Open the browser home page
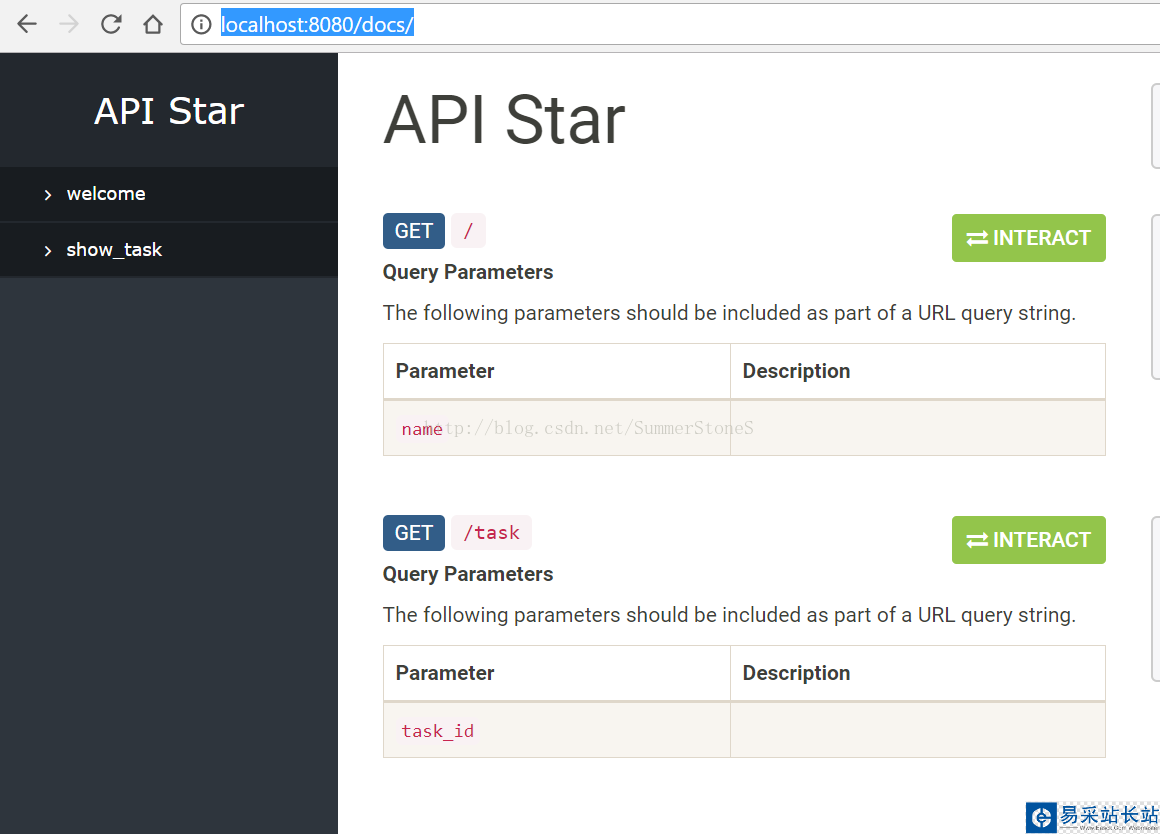Viewport: 1160px width, 834px height. (153, 24)
